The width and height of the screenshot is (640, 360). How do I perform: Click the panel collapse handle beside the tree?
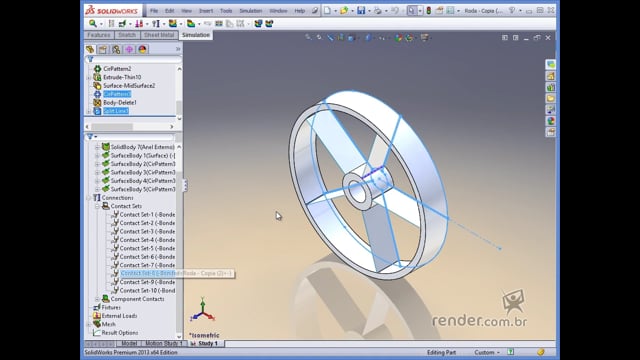coord(185,185)
